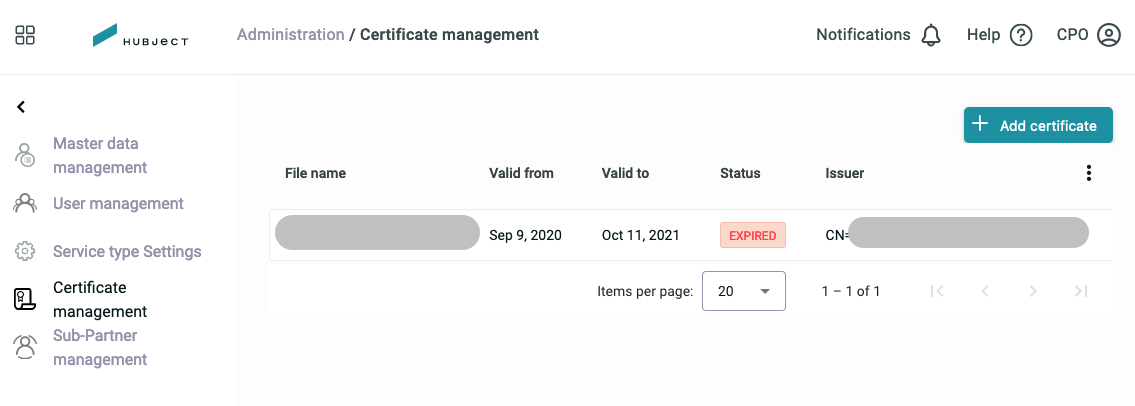The image size is (1135, 406).
Task: Click File name column header
Action: 316,173
